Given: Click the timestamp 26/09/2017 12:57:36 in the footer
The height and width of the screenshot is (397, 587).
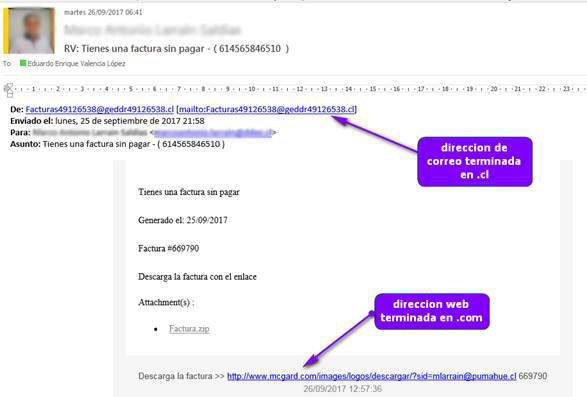Looking at the screenshot, I should tap(343, 389).
